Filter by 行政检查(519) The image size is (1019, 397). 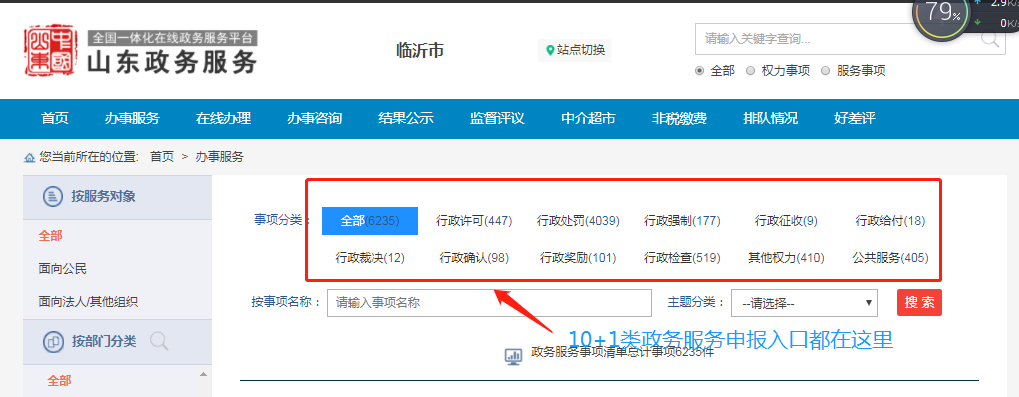tap(682, 258)
